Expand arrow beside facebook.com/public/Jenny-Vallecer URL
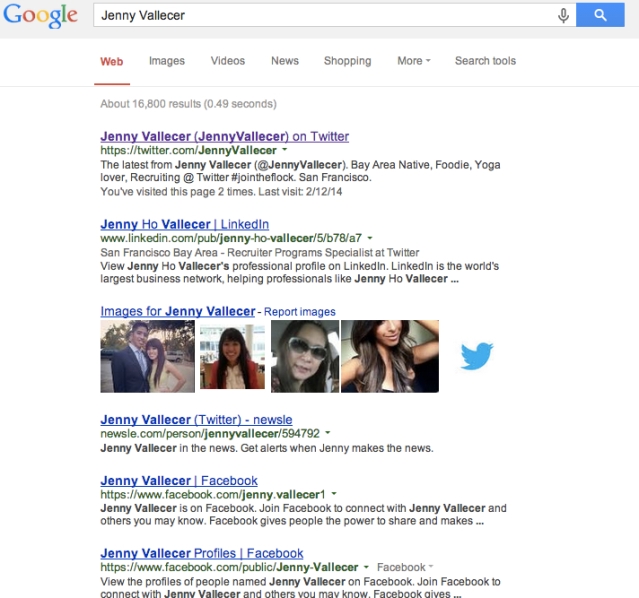Viewport: 639px width, 598px height. (366, 567)
